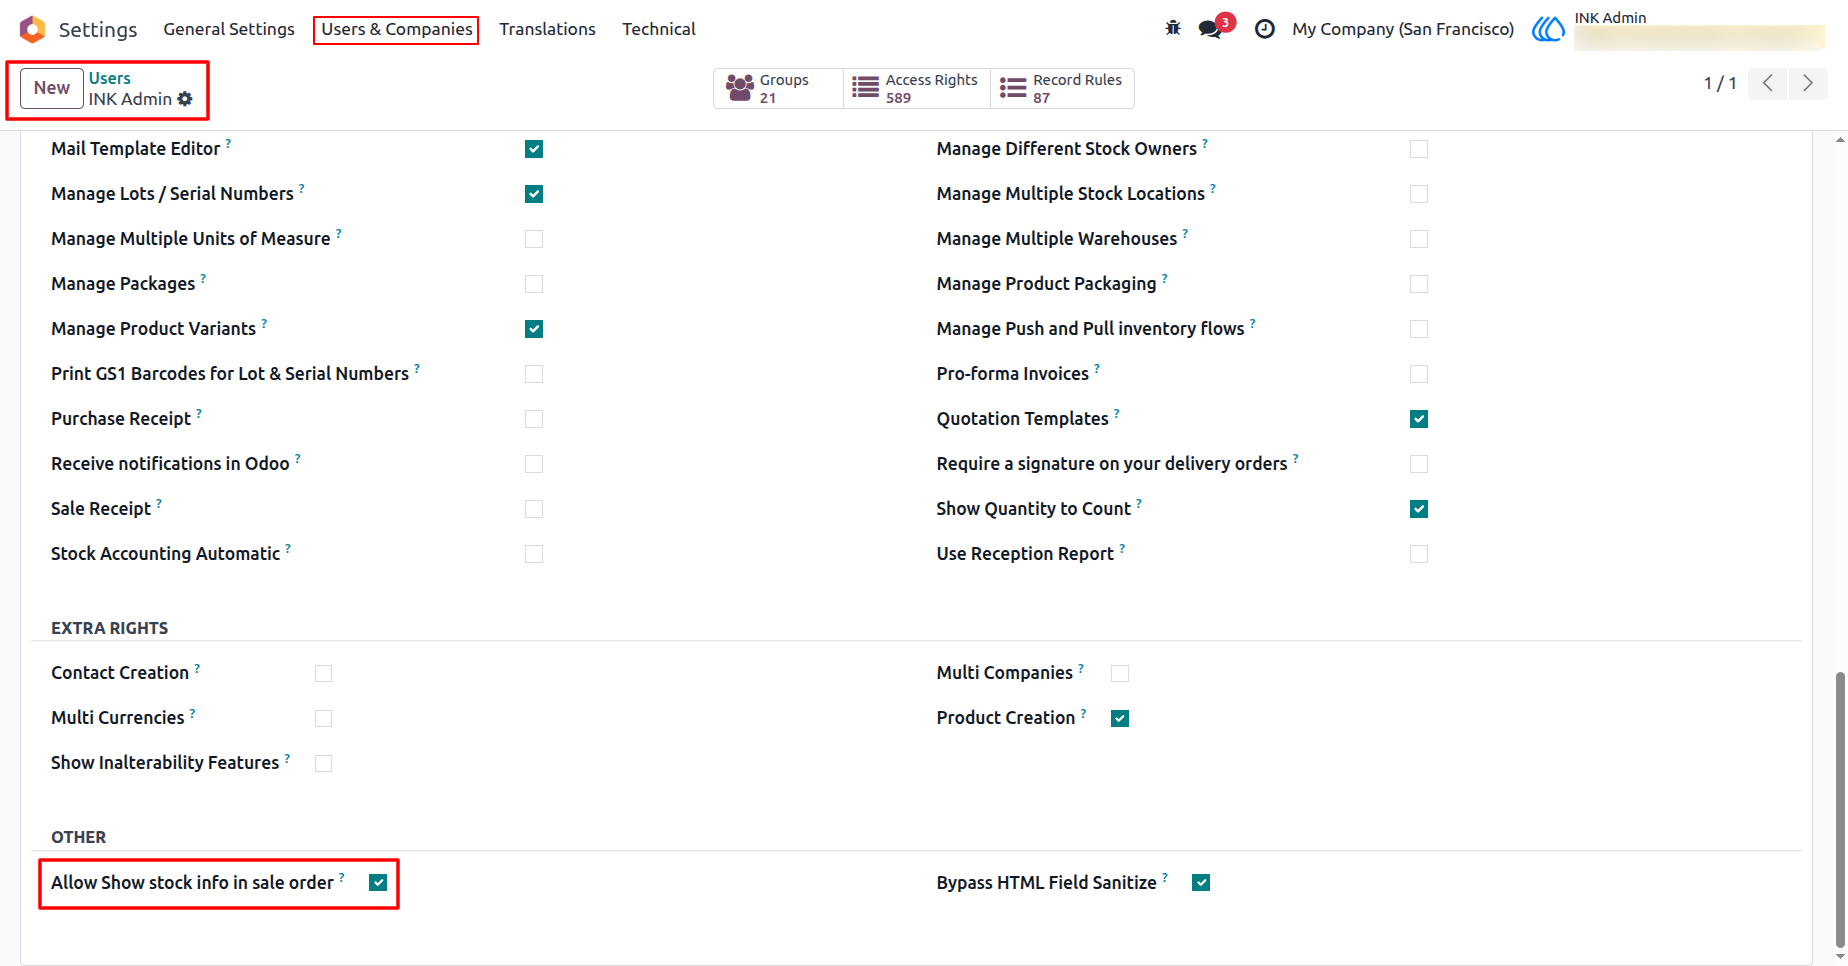
Task: Open the activities clock icon
Action: tap(1264, 29)
